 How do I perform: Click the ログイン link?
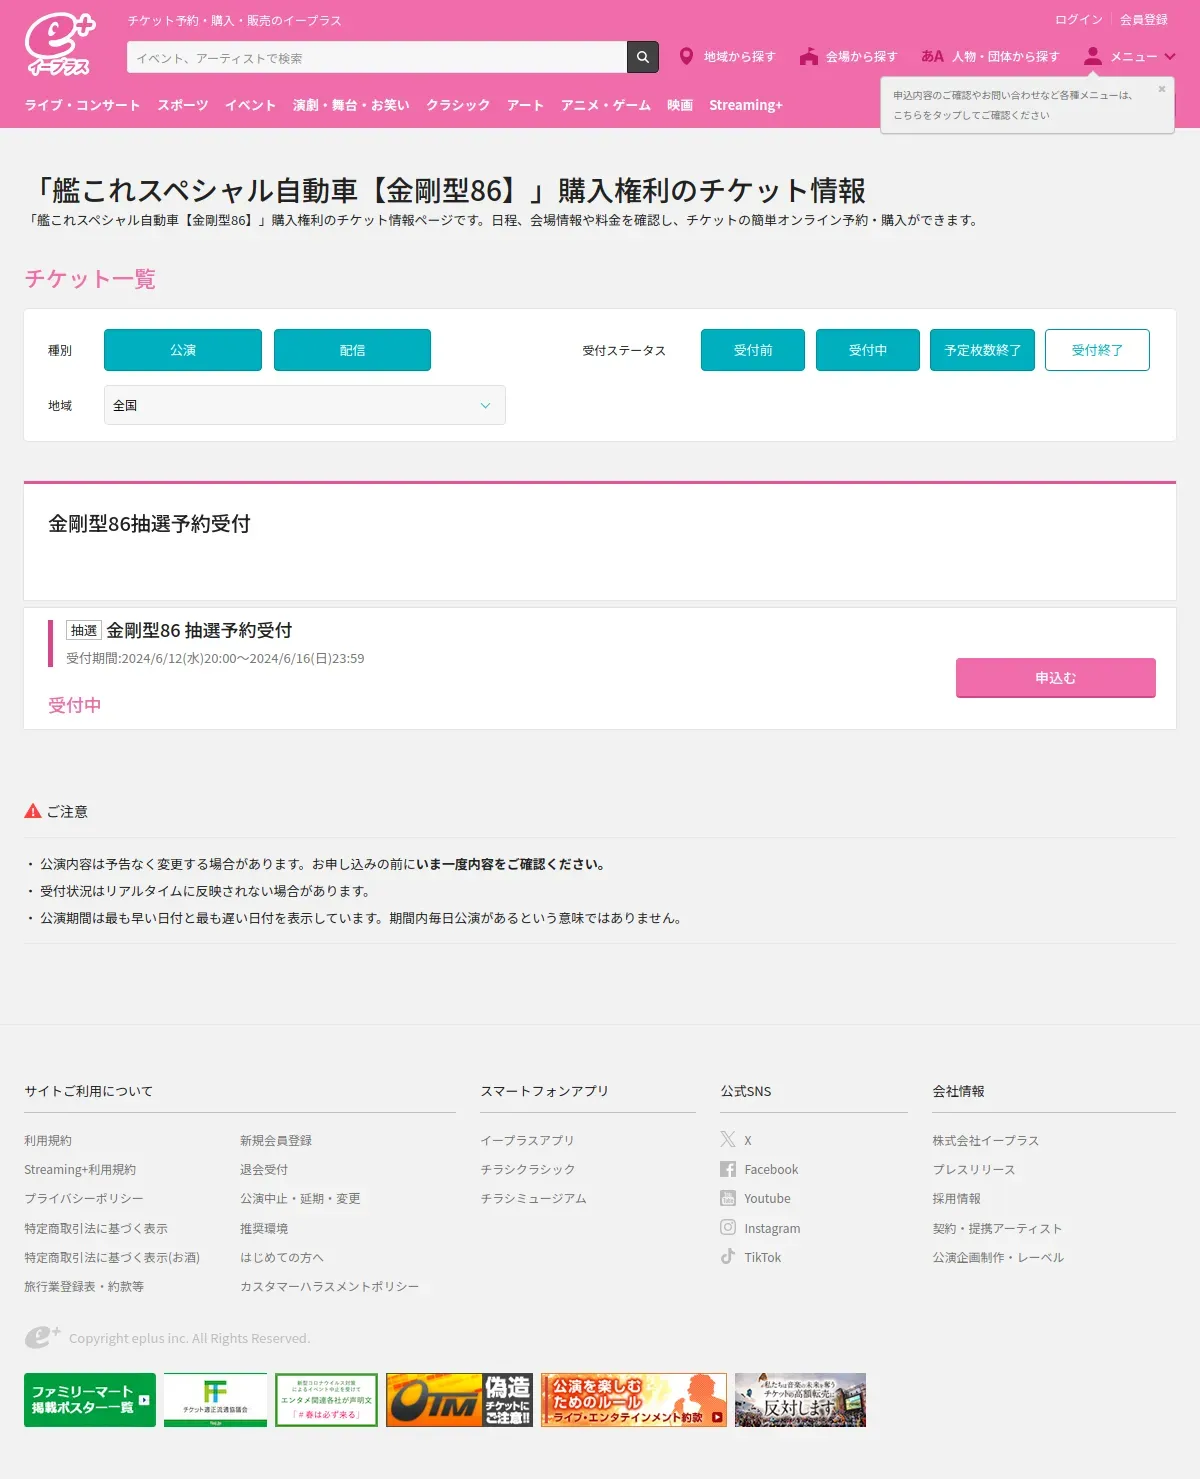coord(1079,20)
